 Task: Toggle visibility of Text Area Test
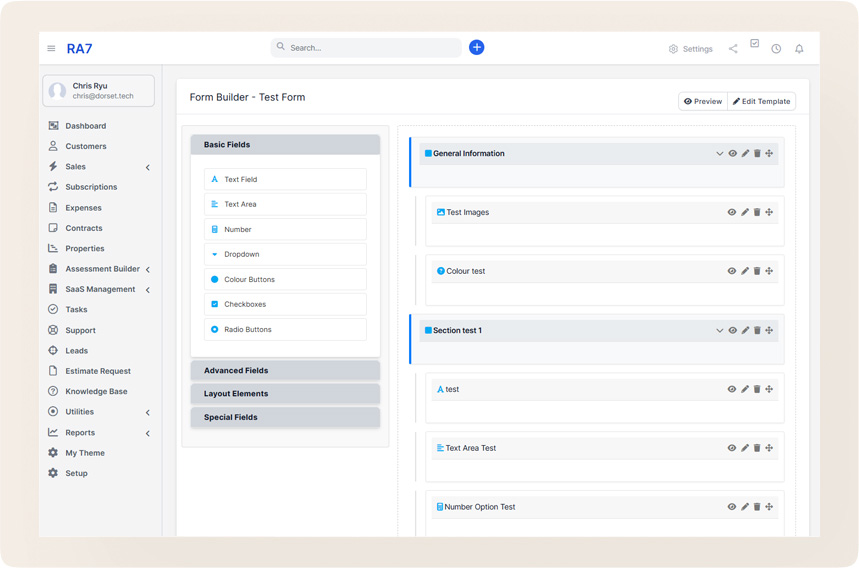pos(732,447)
